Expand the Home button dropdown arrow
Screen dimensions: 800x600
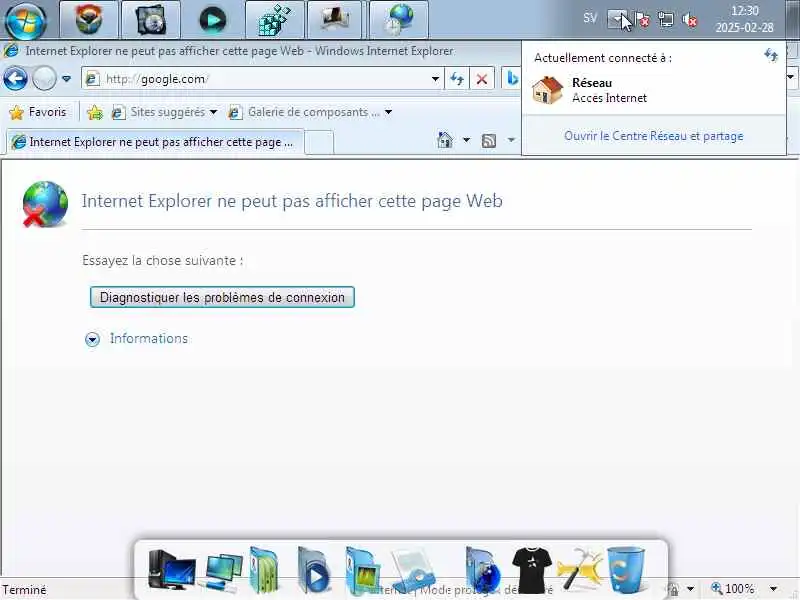point(466,140)
